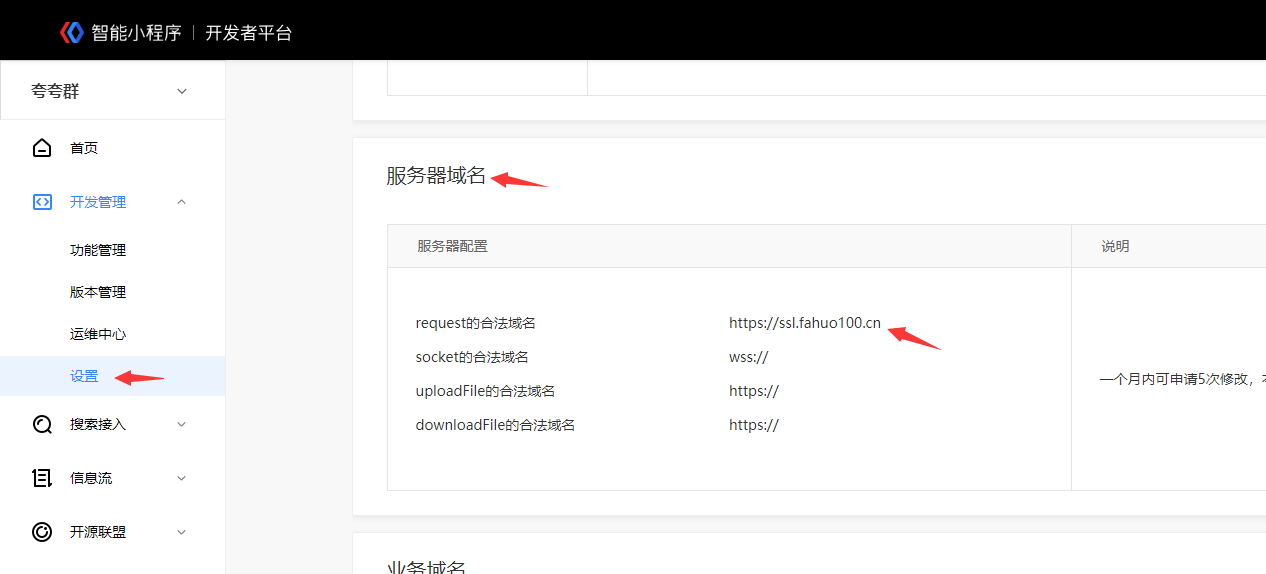
Task: Select 运维中心 from the sidebar
Action: tap(98, 334)
